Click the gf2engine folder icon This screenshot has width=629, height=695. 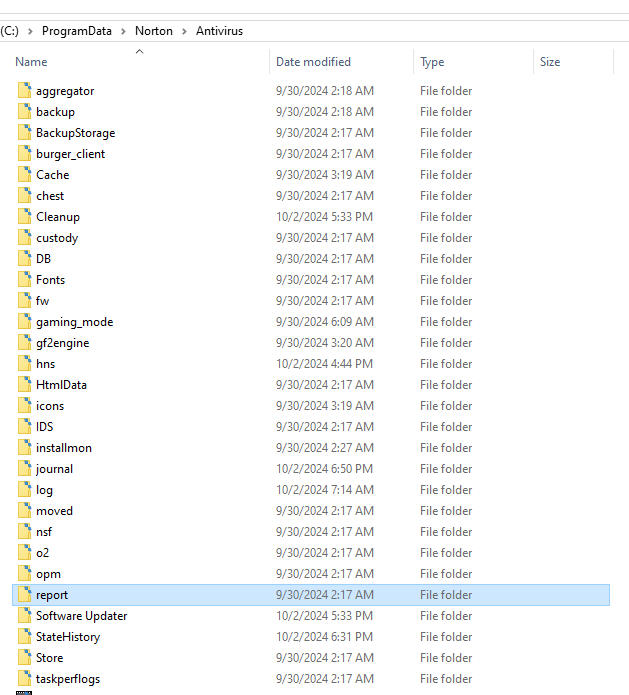coord(25,342)
